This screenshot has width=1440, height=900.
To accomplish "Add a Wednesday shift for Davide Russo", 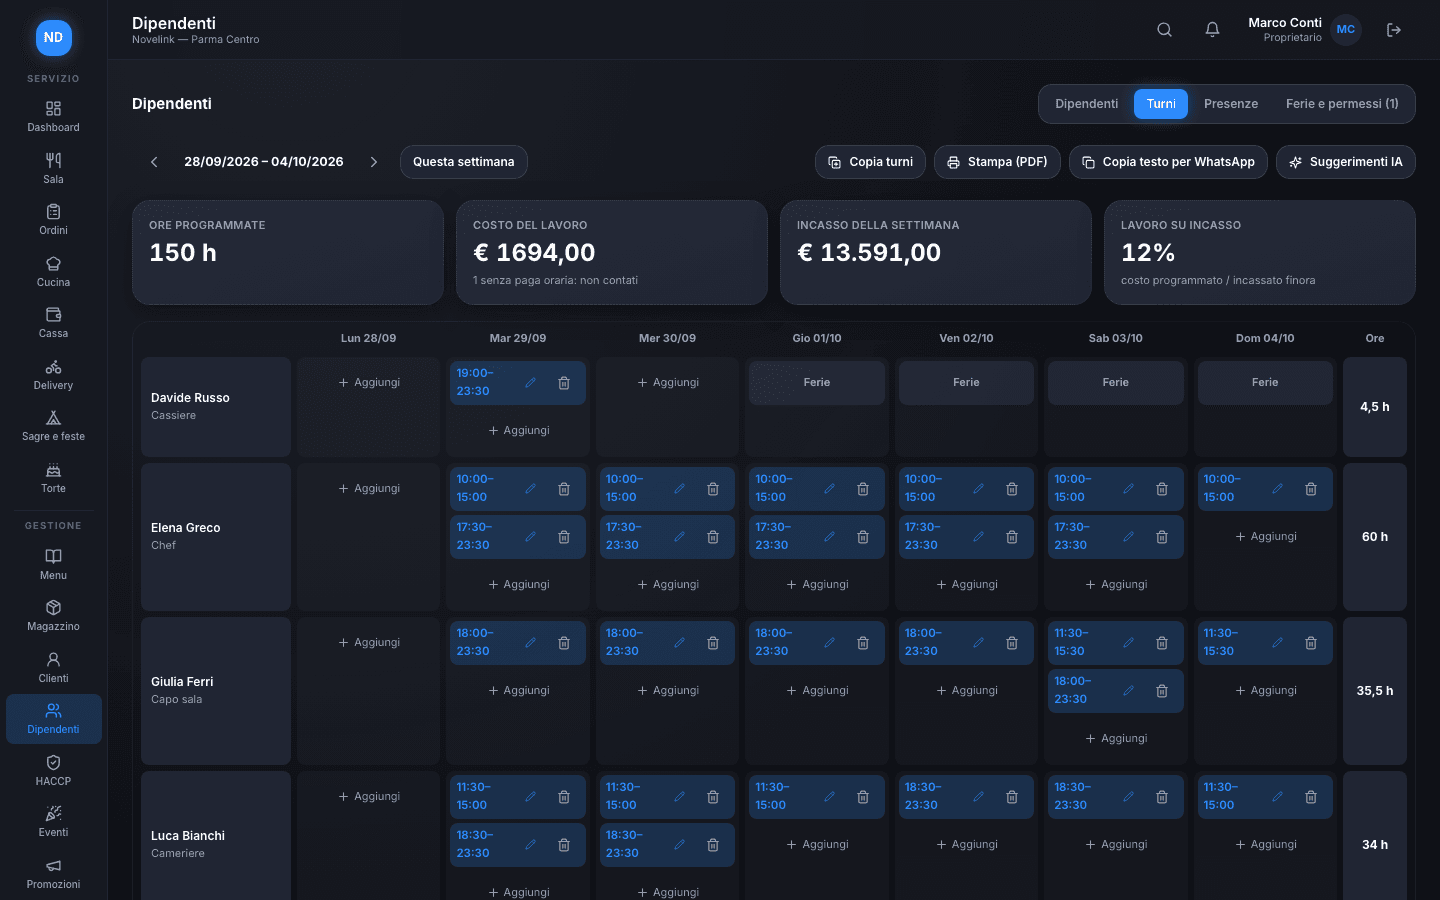I will (668, 383).
